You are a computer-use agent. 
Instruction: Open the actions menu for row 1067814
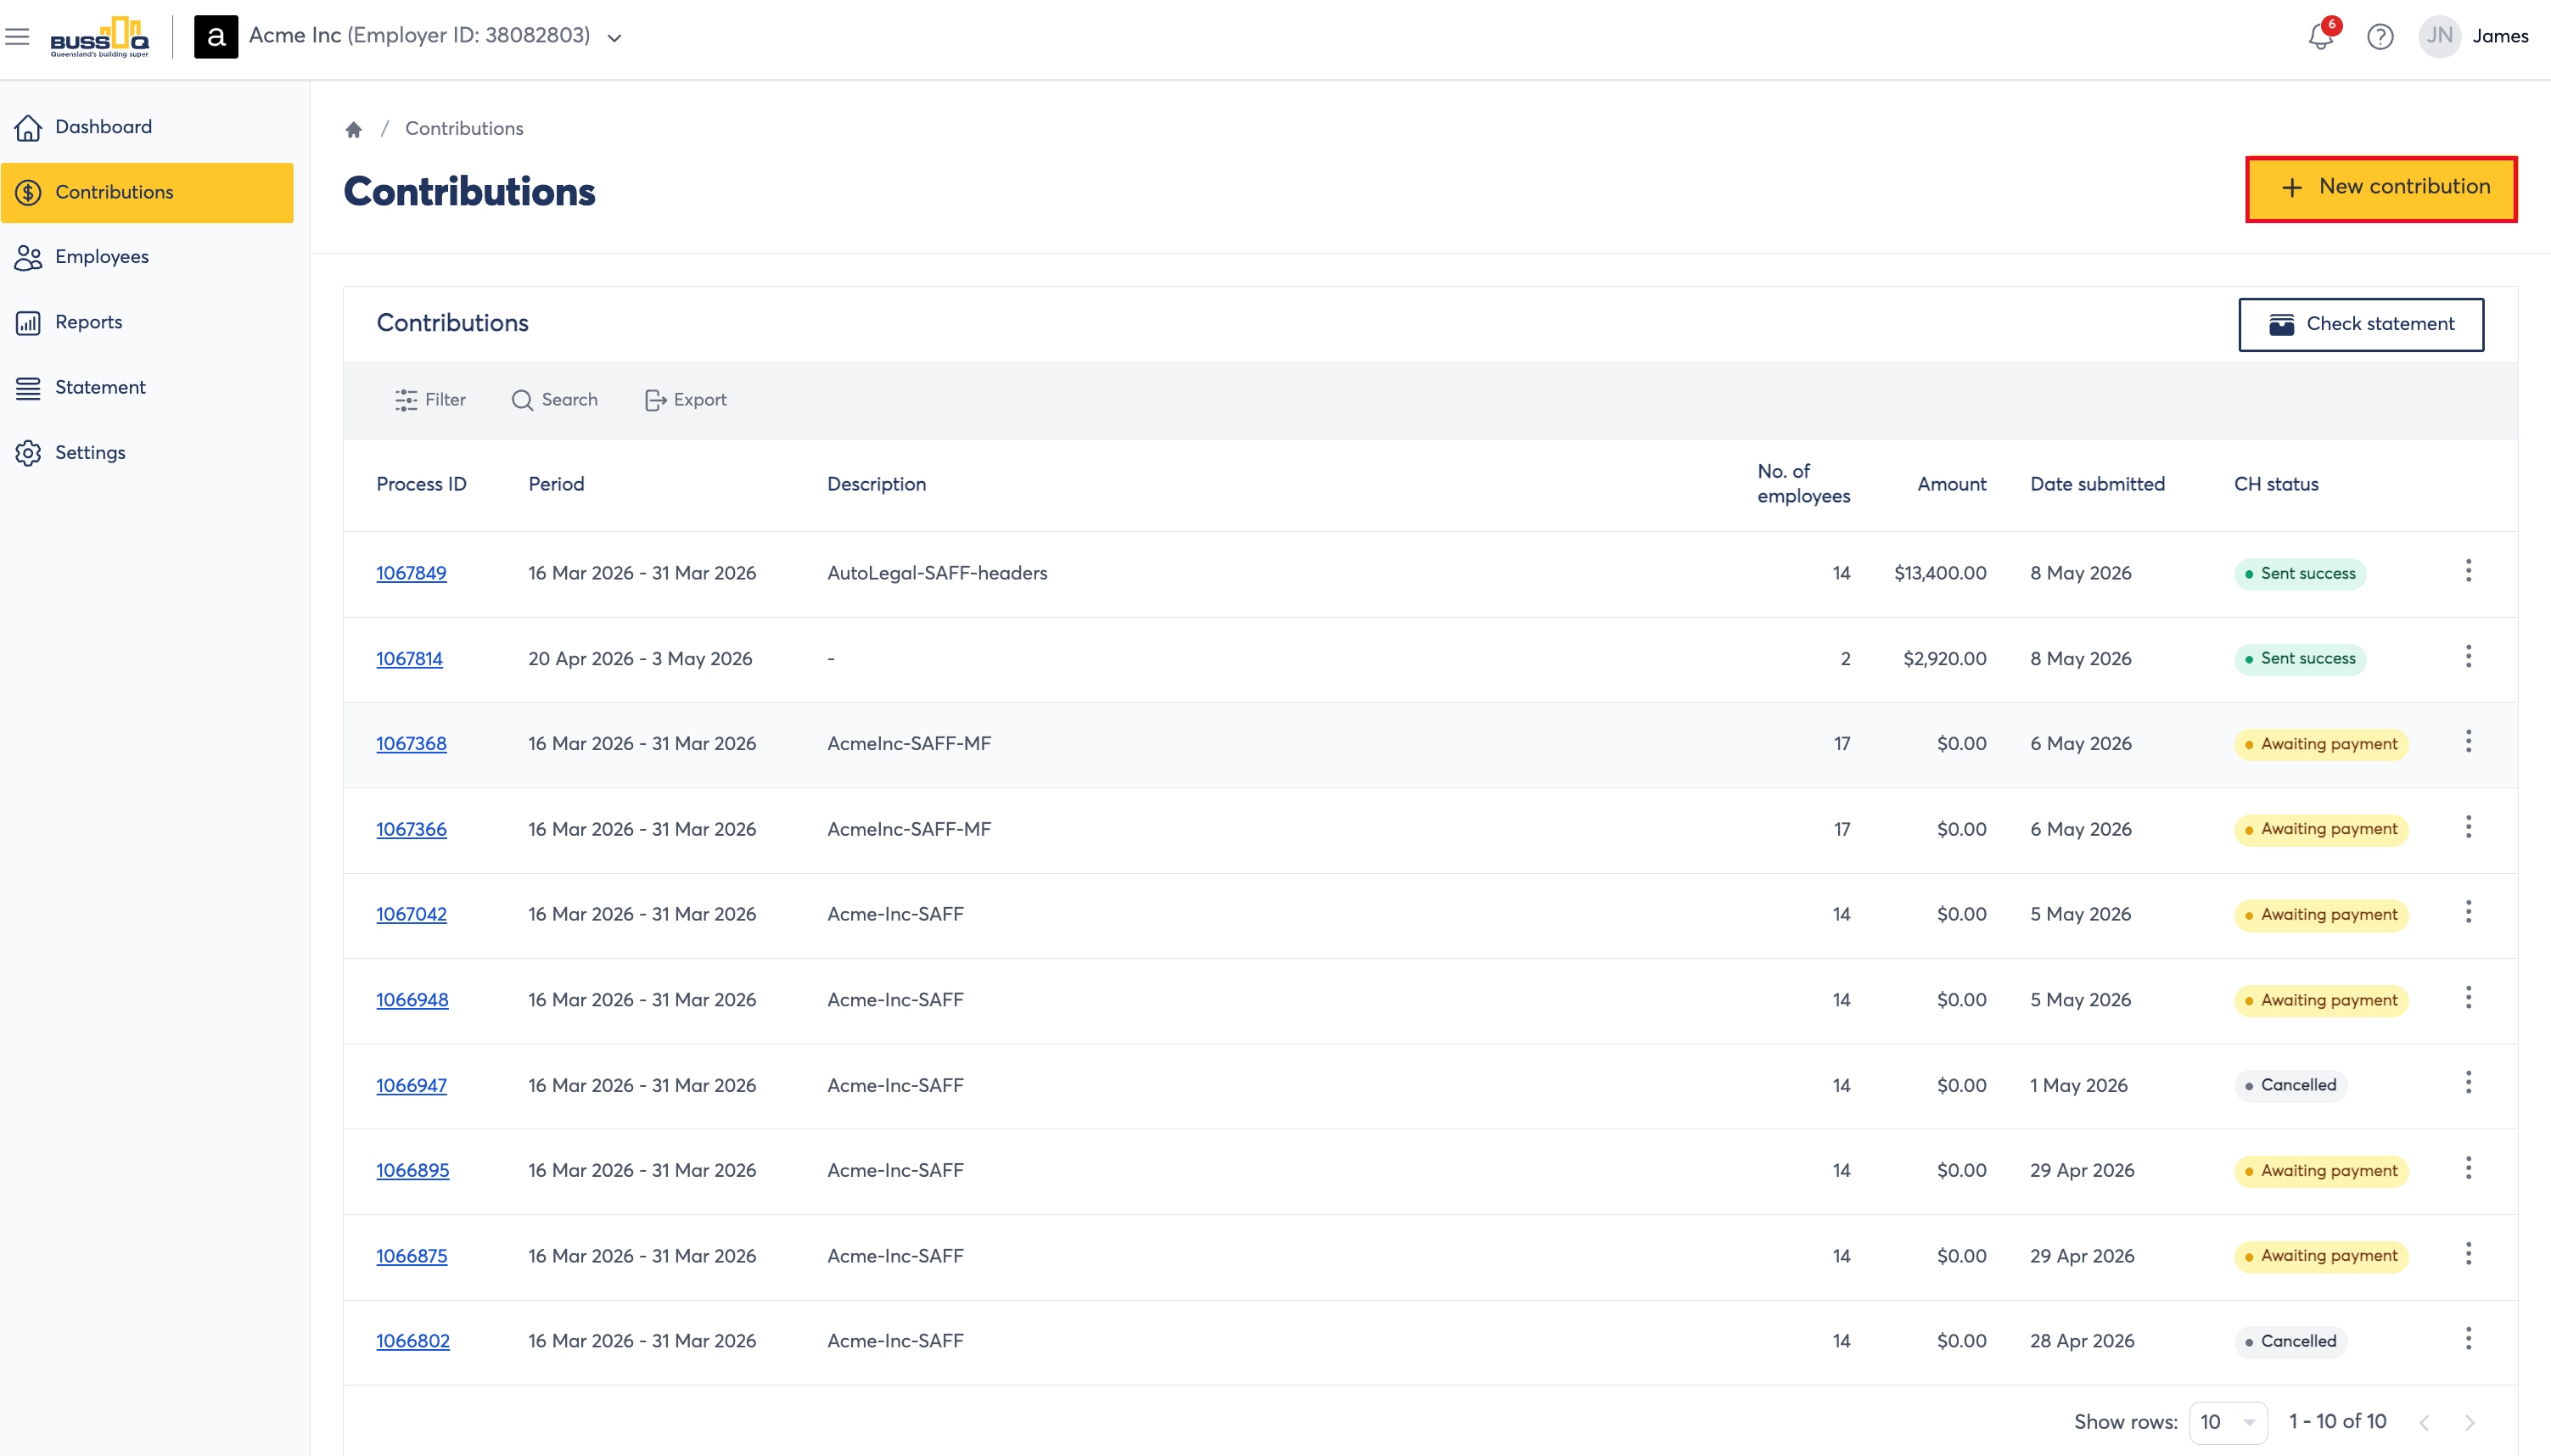(x=2468, y=657)
